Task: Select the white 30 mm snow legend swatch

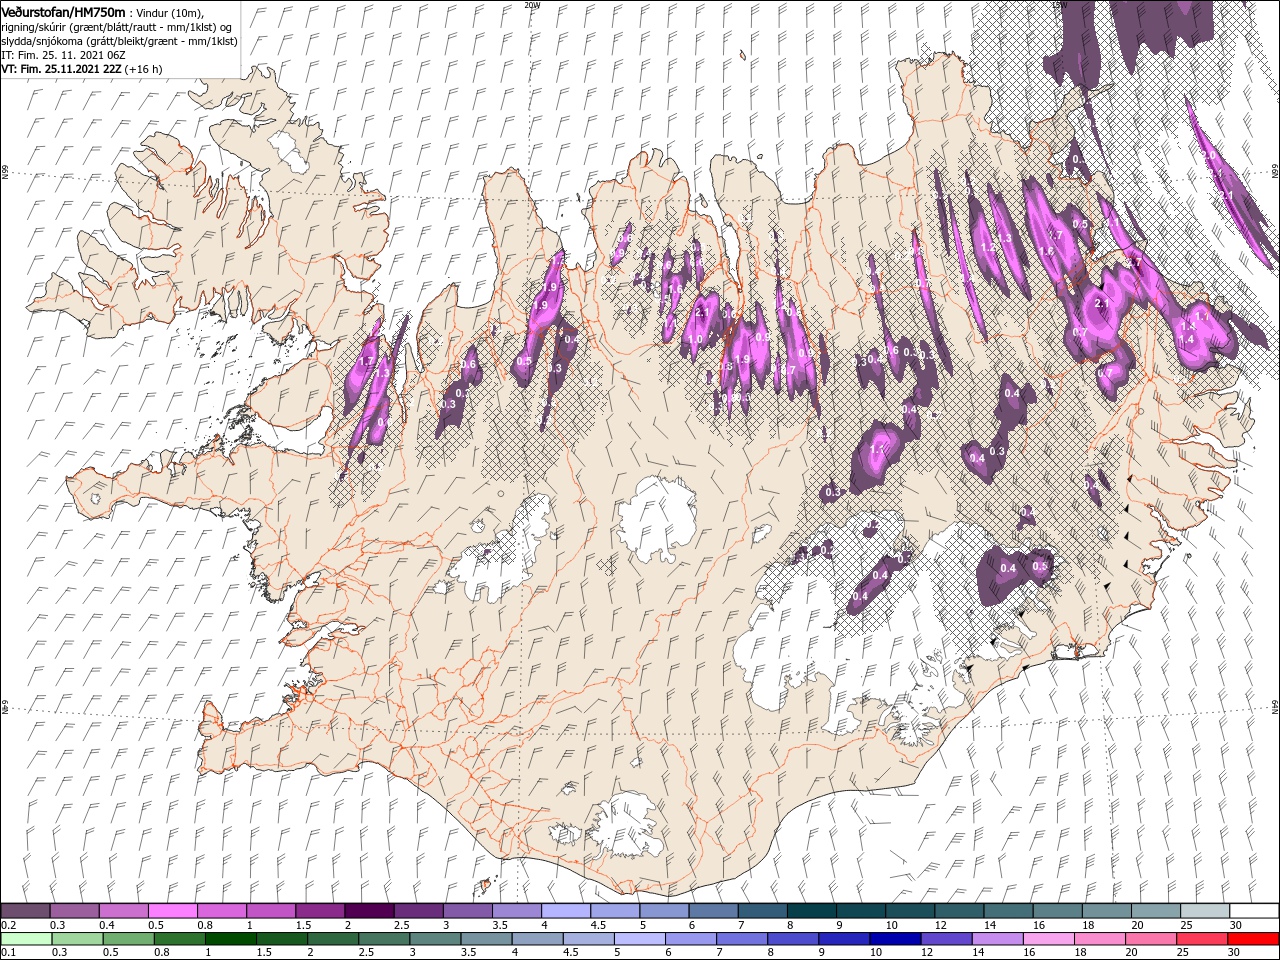Action: [x=1254, y=910]
